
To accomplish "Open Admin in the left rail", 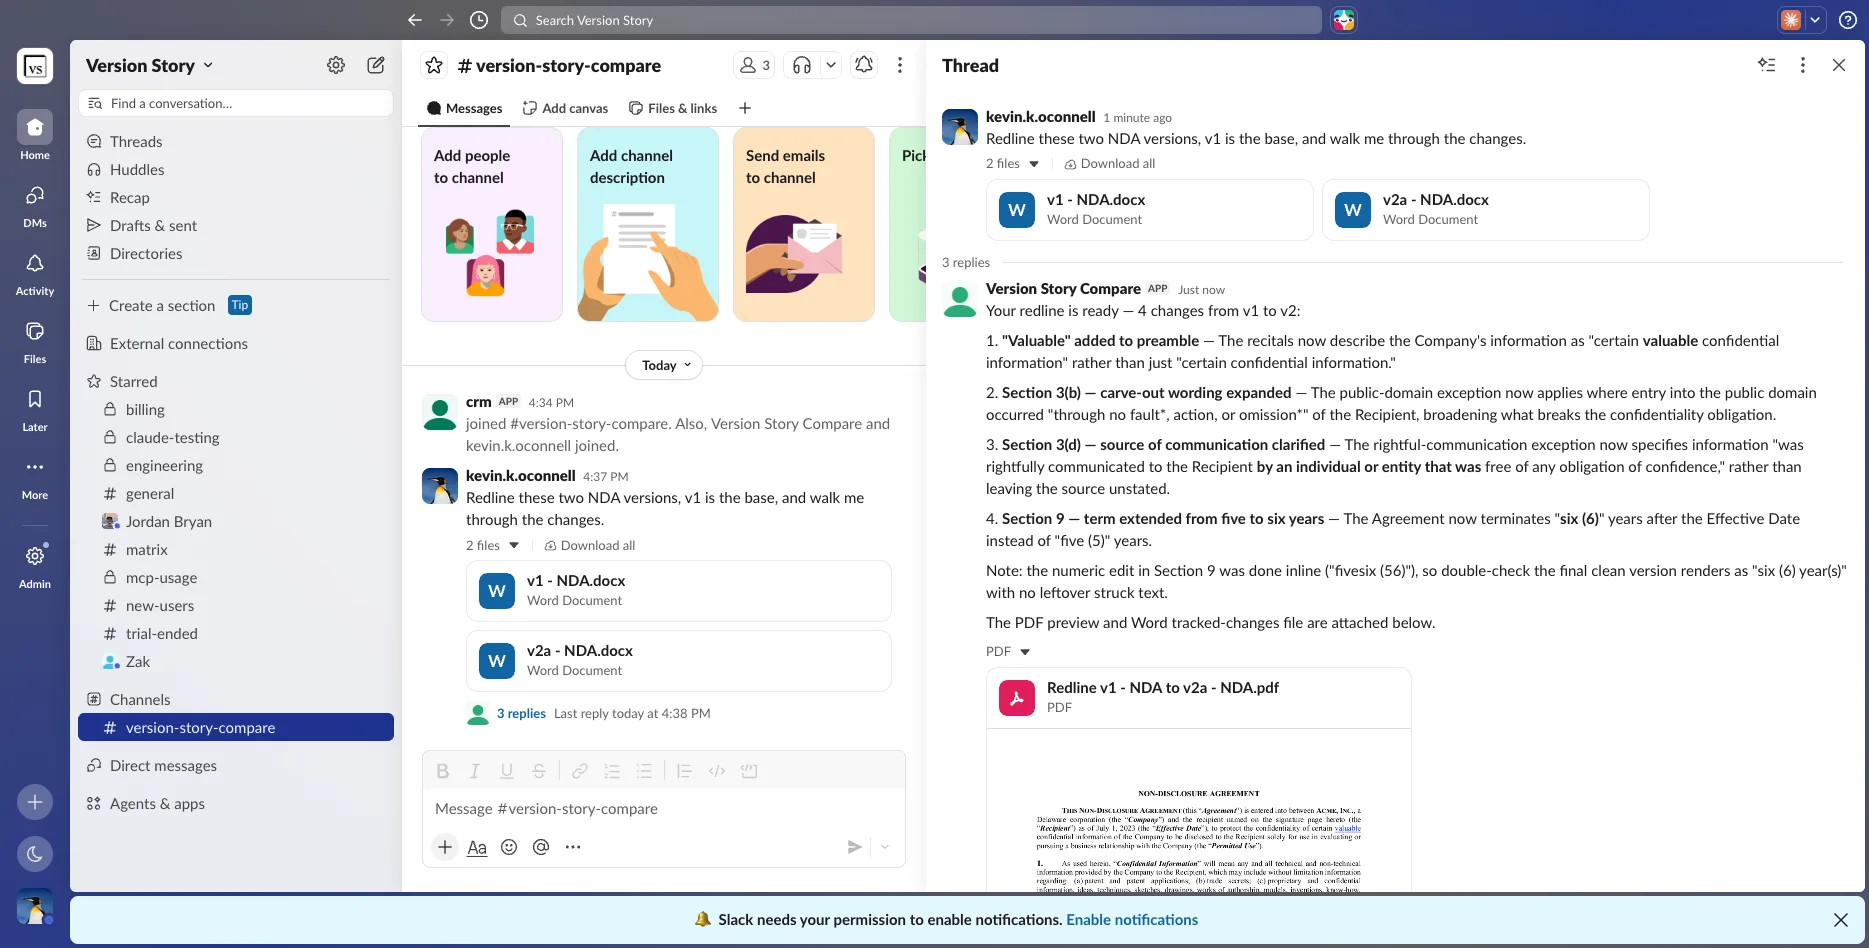I will point(35,565).
